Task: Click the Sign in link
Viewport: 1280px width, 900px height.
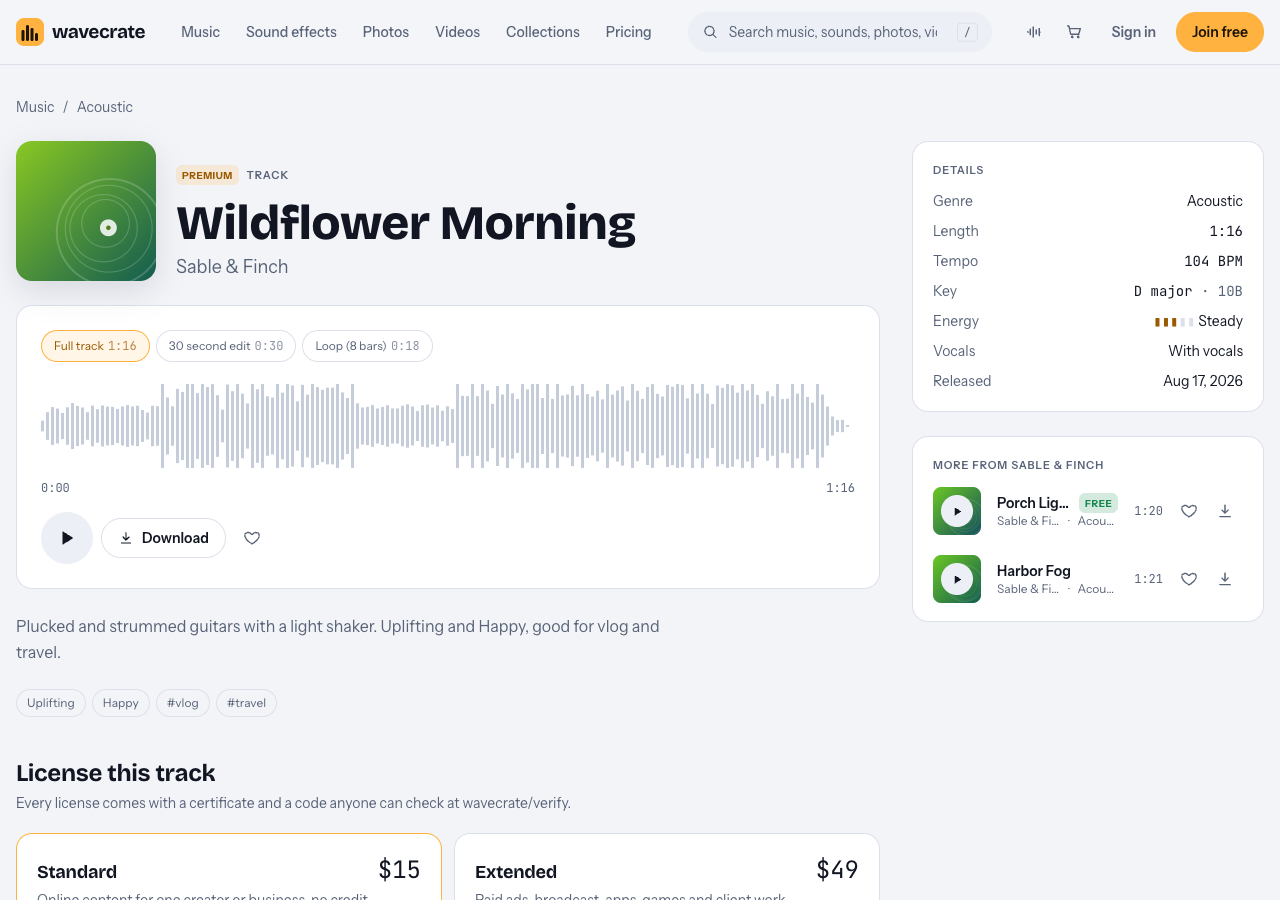Action: click(1133, 32)
